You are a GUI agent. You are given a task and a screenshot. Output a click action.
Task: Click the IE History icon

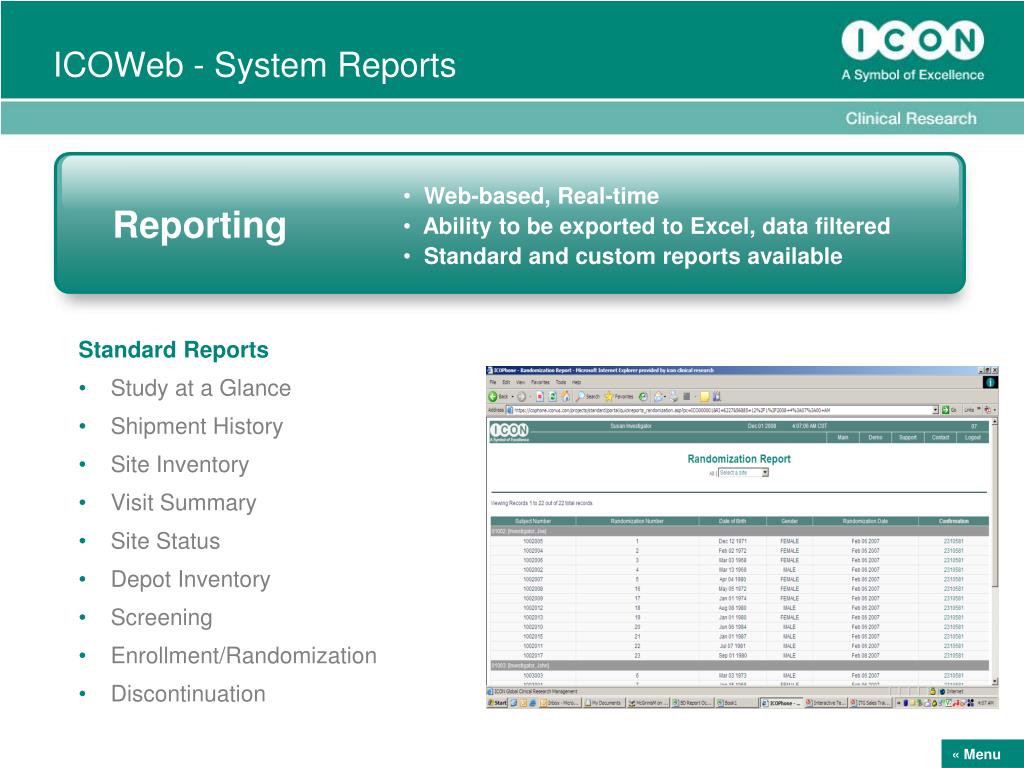coord(643,396)
